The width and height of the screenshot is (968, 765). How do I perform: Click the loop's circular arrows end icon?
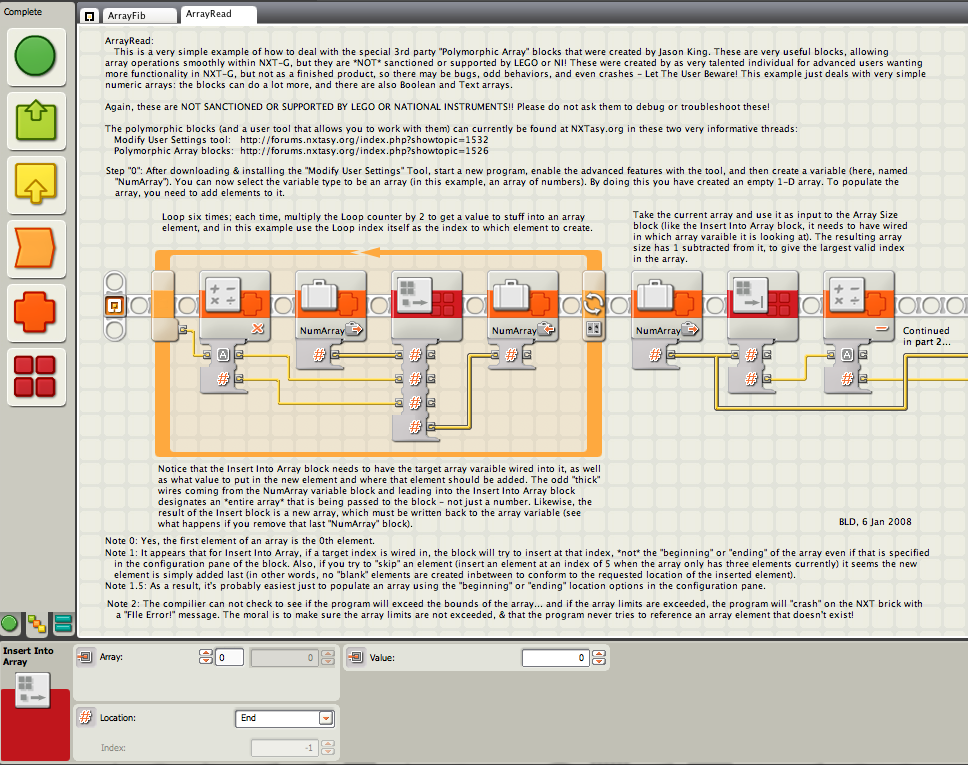click(x=593, y=304)
